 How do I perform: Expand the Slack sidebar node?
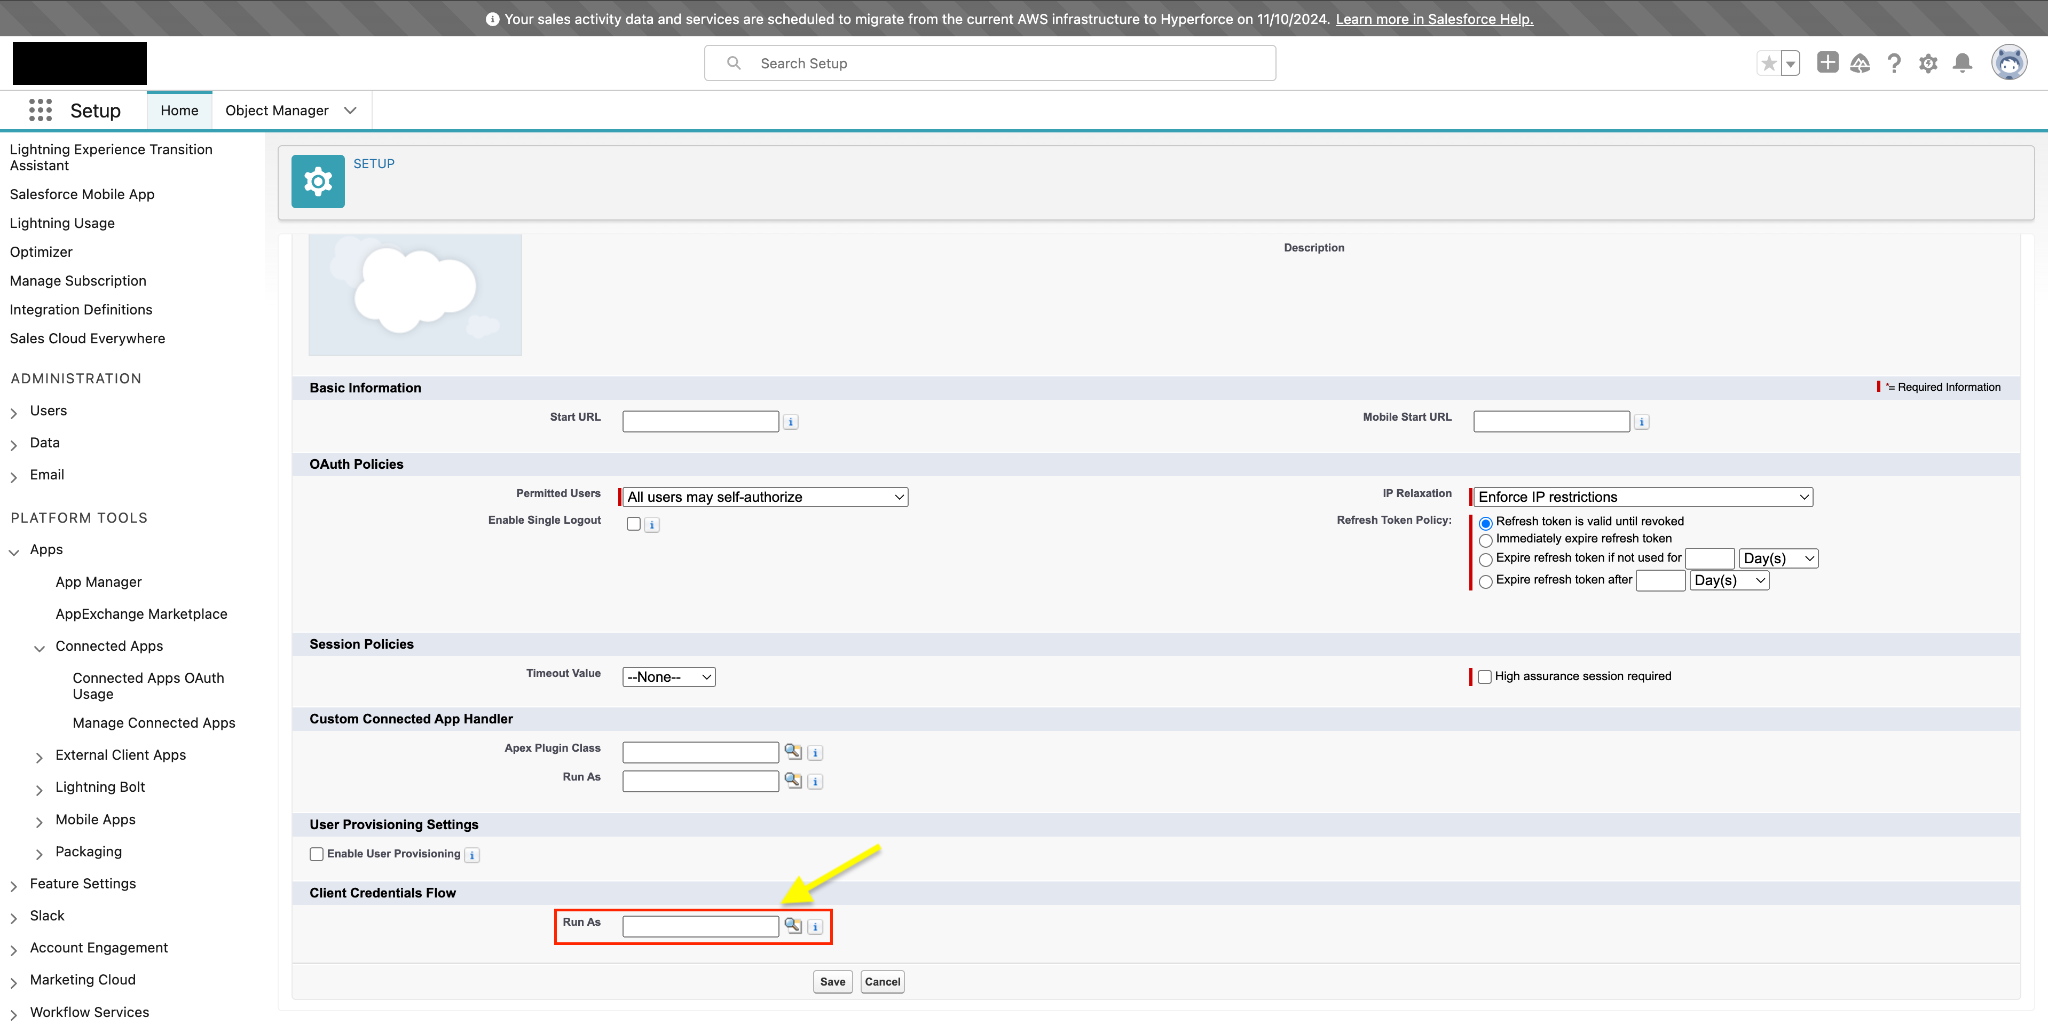click(x=14, y=917)
